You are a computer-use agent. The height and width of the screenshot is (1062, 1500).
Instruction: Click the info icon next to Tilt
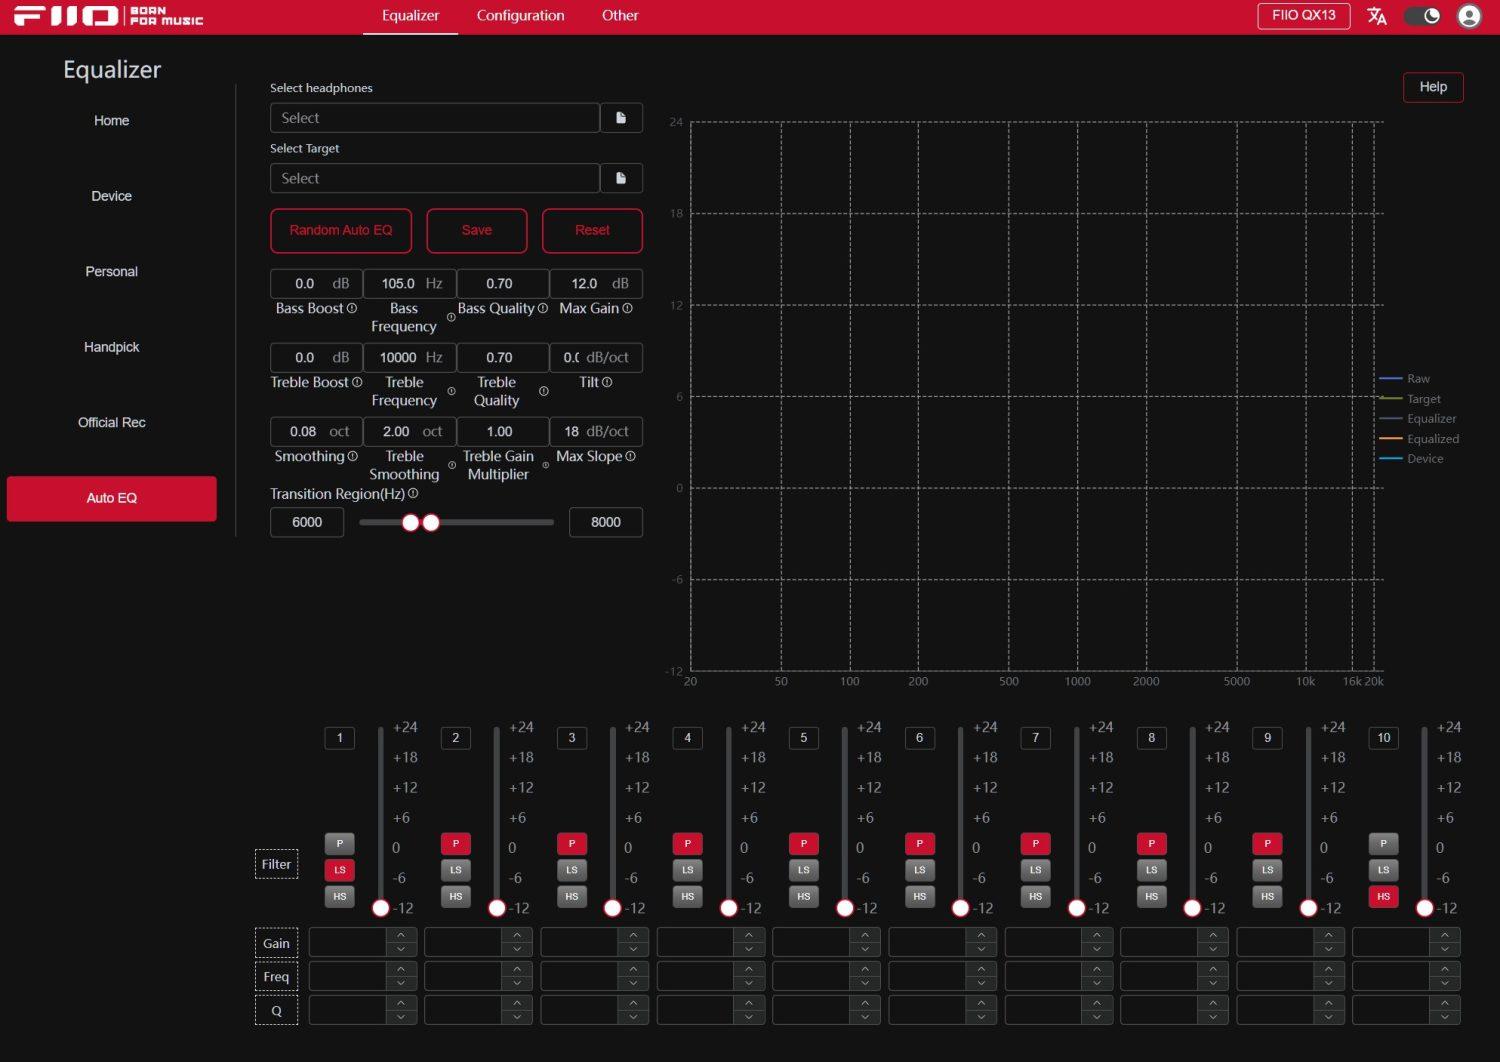[607, 382]
